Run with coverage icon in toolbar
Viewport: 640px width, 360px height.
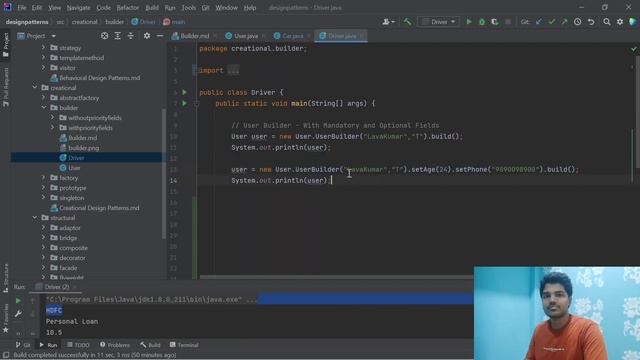pos(495,22)
